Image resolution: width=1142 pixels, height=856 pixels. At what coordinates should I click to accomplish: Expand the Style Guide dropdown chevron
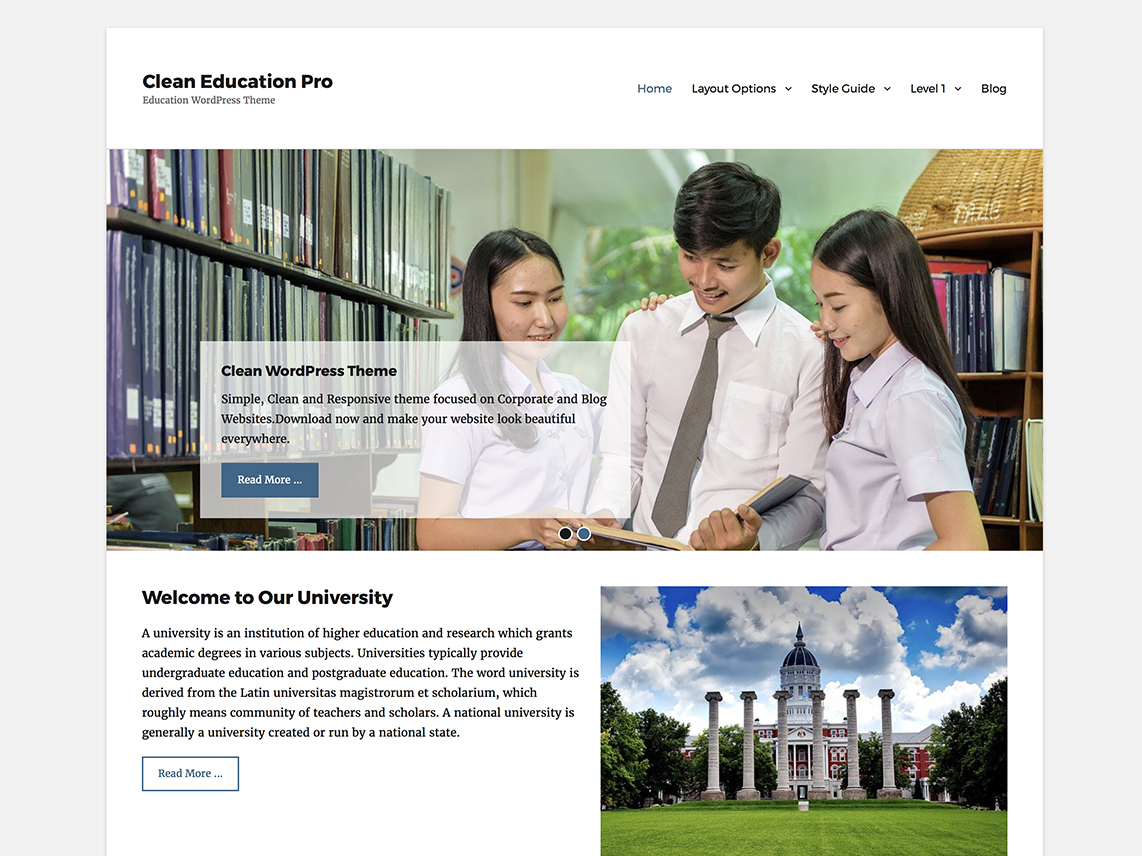coord(887,89)
